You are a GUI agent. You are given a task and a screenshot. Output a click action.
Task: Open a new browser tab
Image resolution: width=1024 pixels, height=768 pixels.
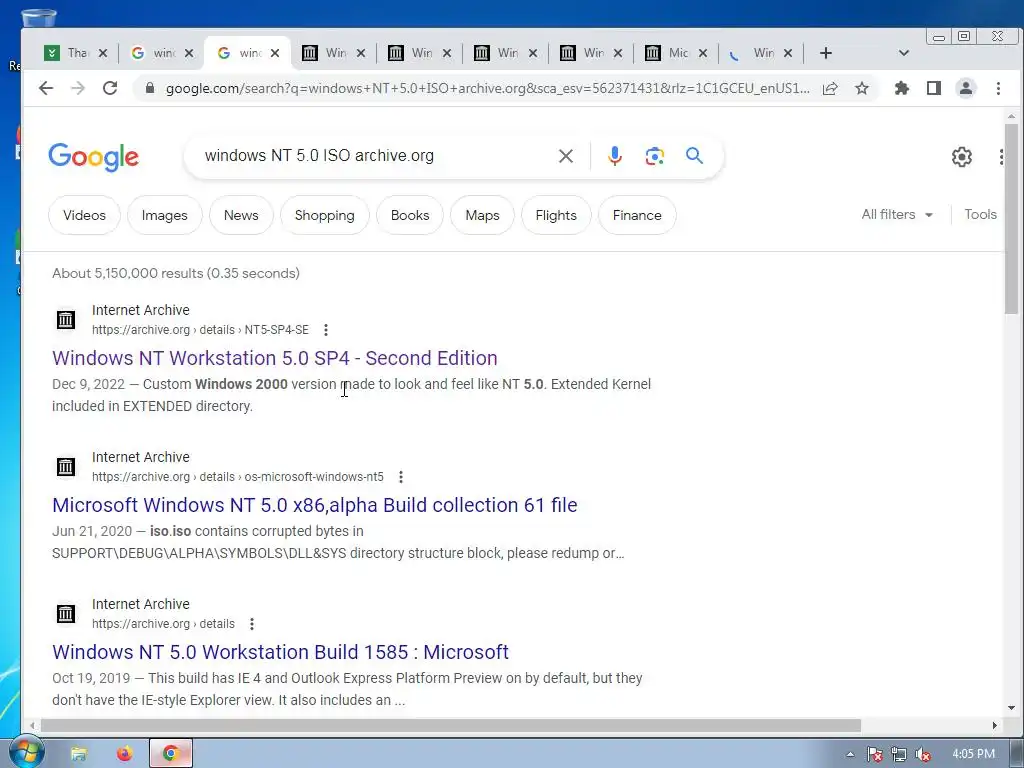[x=825, y=53]
